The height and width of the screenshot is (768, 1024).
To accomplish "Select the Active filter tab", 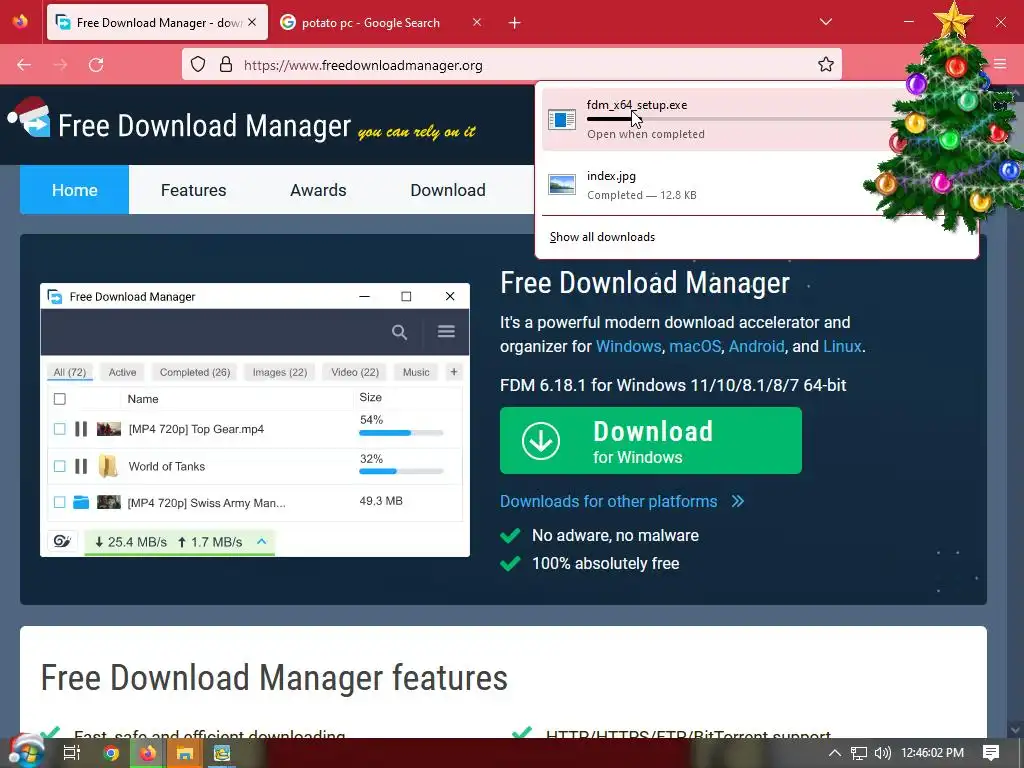I will point(122,372).
